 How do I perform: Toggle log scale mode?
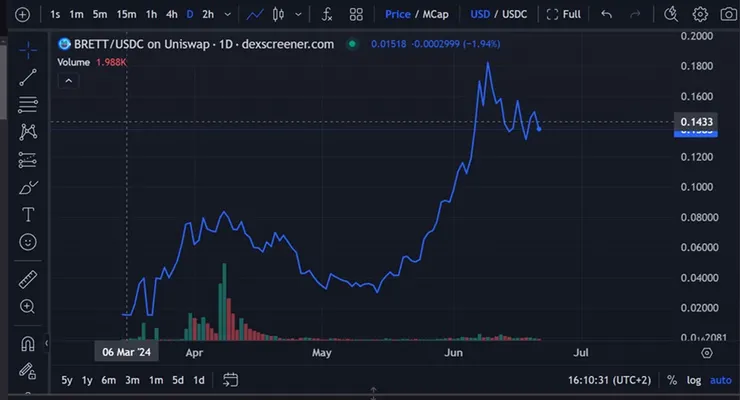694,380
